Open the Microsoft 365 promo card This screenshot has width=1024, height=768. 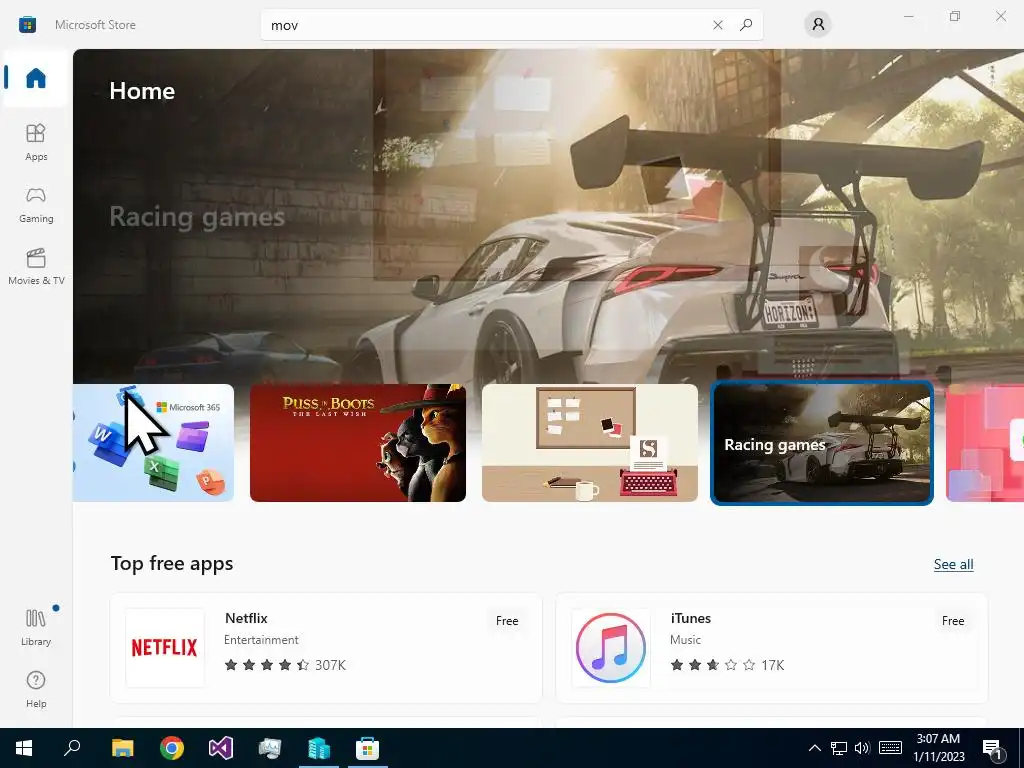coord(153,443)
